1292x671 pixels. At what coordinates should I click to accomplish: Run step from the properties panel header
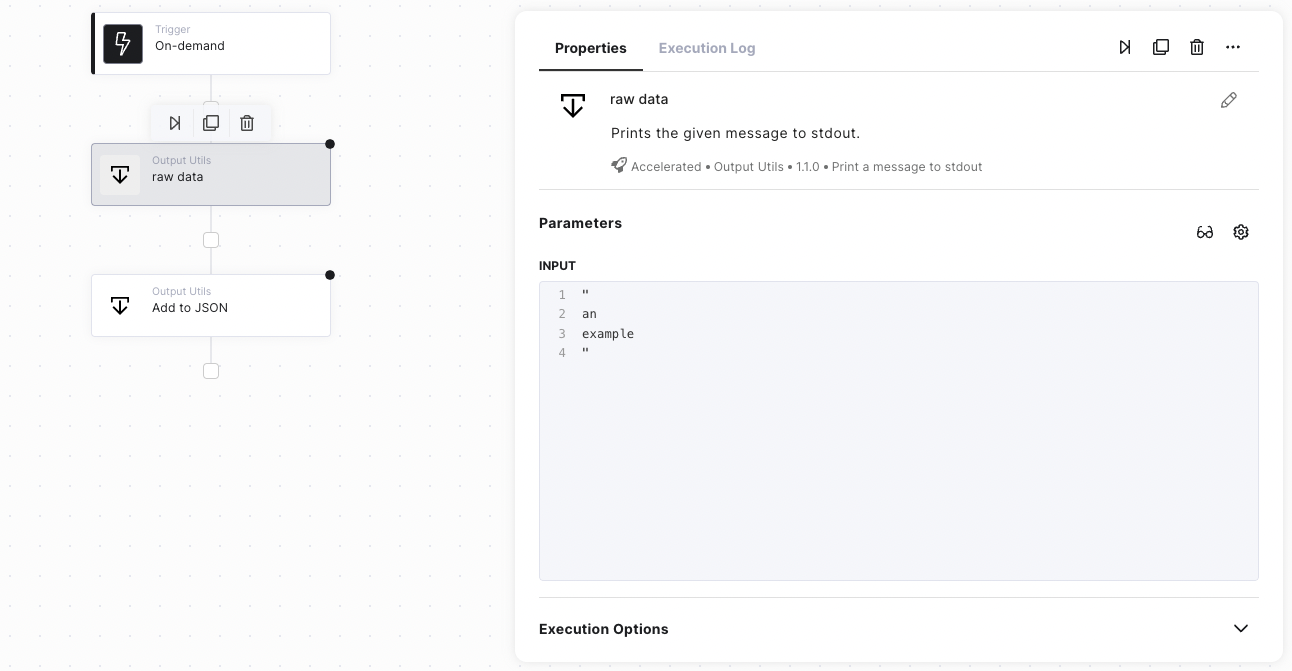point(1125,47)
